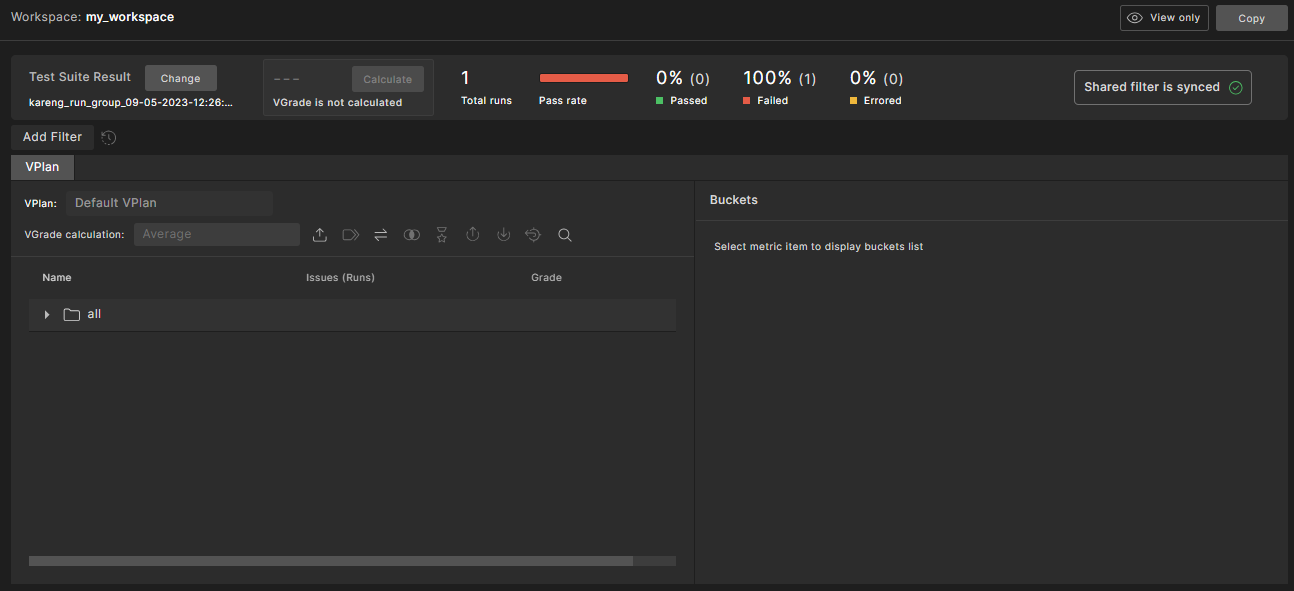Expand the 'all' folder tree arrow
The width and height of the screenshot is (1294, 591).
47,315
